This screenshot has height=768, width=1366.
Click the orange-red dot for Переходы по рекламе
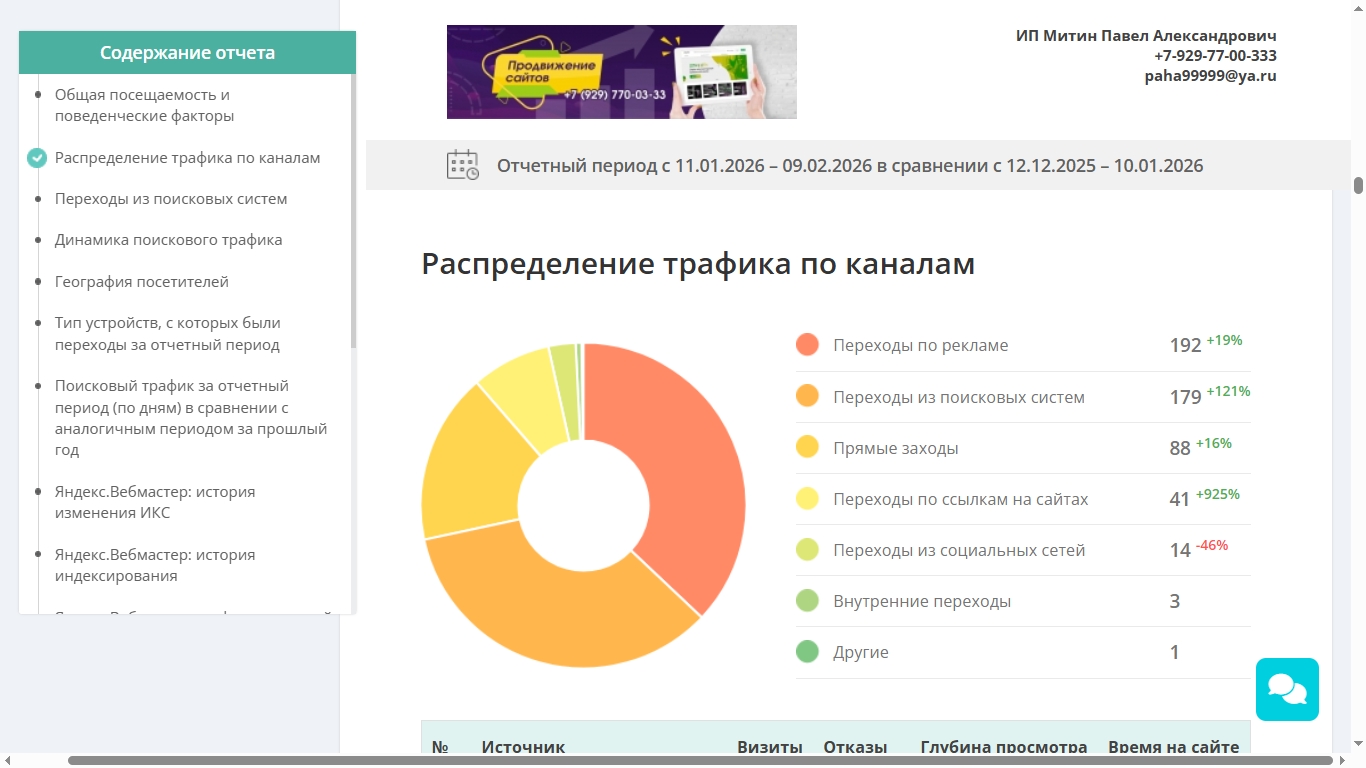(807, 345)
